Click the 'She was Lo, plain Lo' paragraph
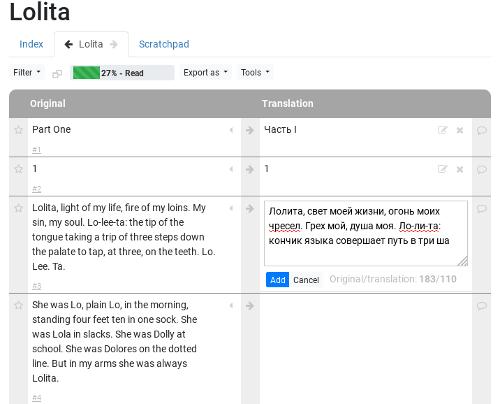The height and width of the screenshot is (404, 500). [115, 341]
